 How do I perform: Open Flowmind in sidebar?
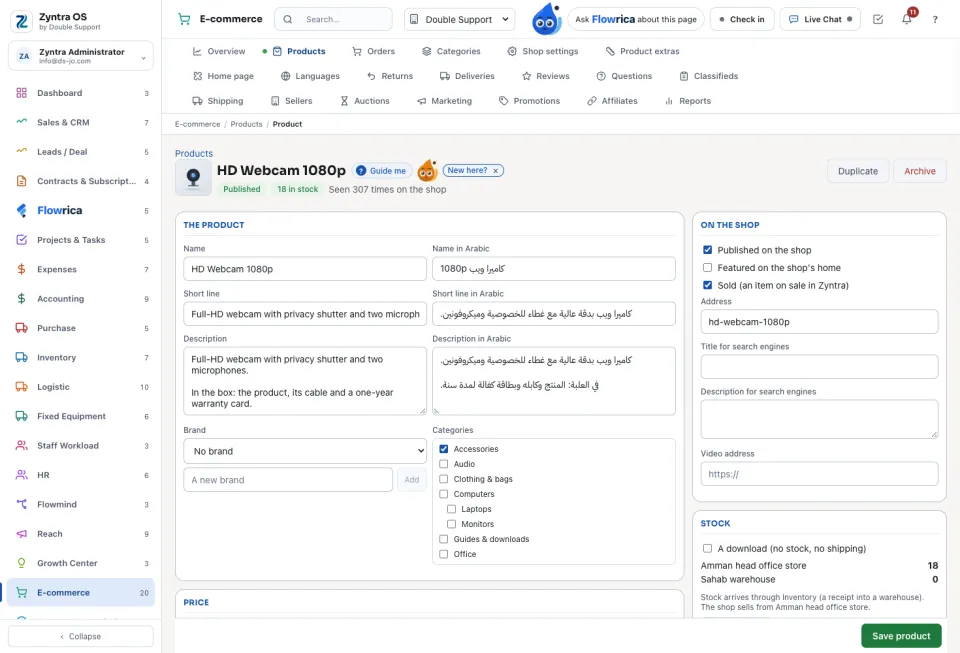point(81,504)
